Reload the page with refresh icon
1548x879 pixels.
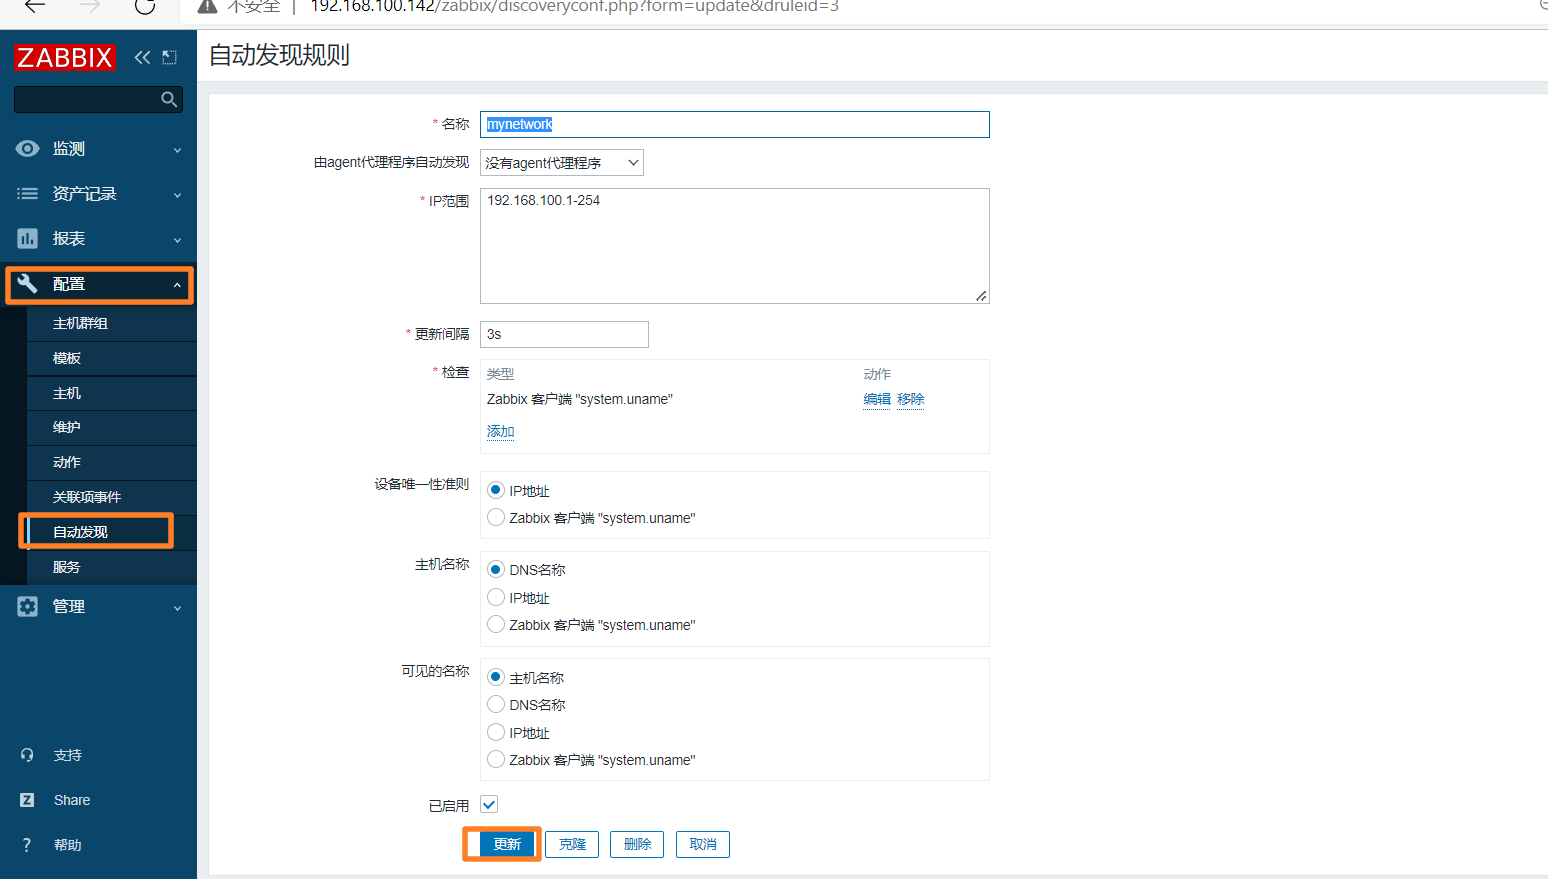click(145, 6)
